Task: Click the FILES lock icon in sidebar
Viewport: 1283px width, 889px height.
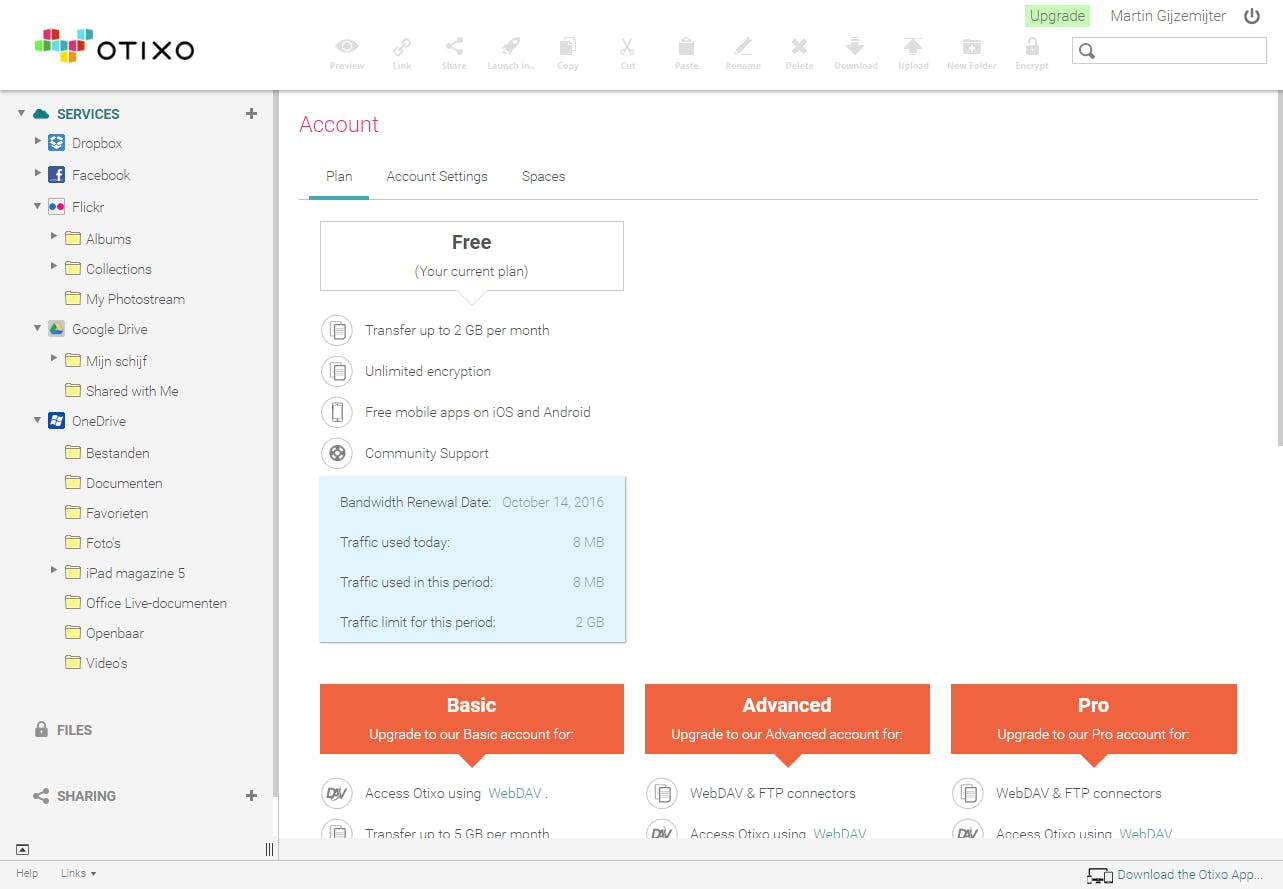Action: [x=41, y=730]
